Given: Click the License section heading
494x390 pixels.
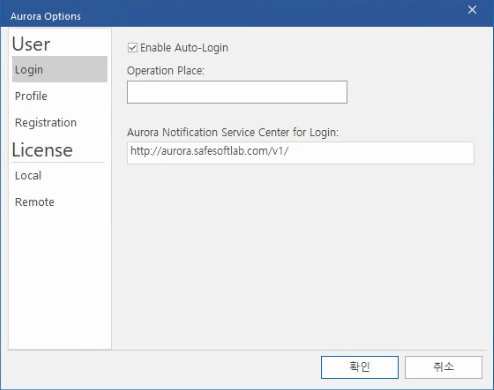Looking at the screenshot, I should [42, 150].
